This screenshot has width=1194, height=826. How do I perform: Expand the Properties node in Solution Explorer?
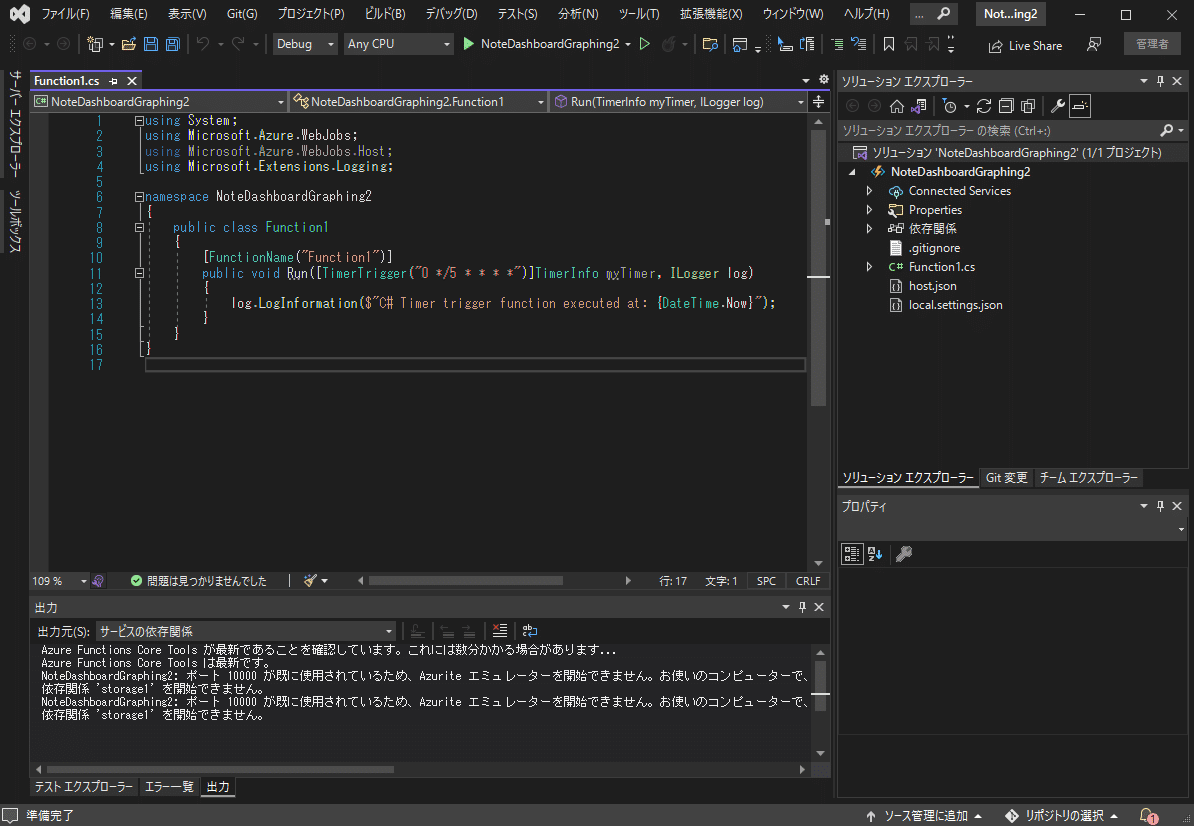click(x=870, y=210)
